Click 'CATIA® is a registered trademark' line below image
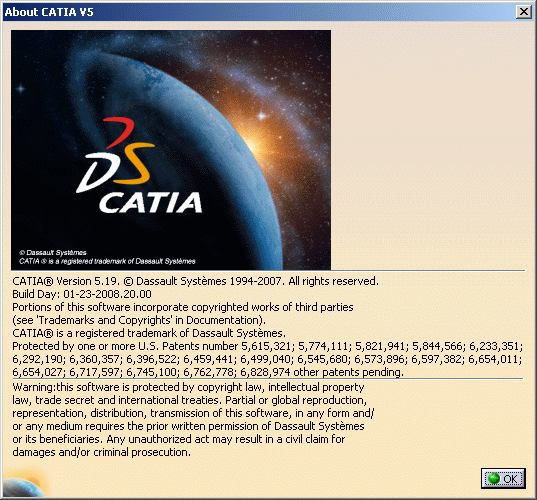The image size is (537, 500). click(x=149, y=333)
